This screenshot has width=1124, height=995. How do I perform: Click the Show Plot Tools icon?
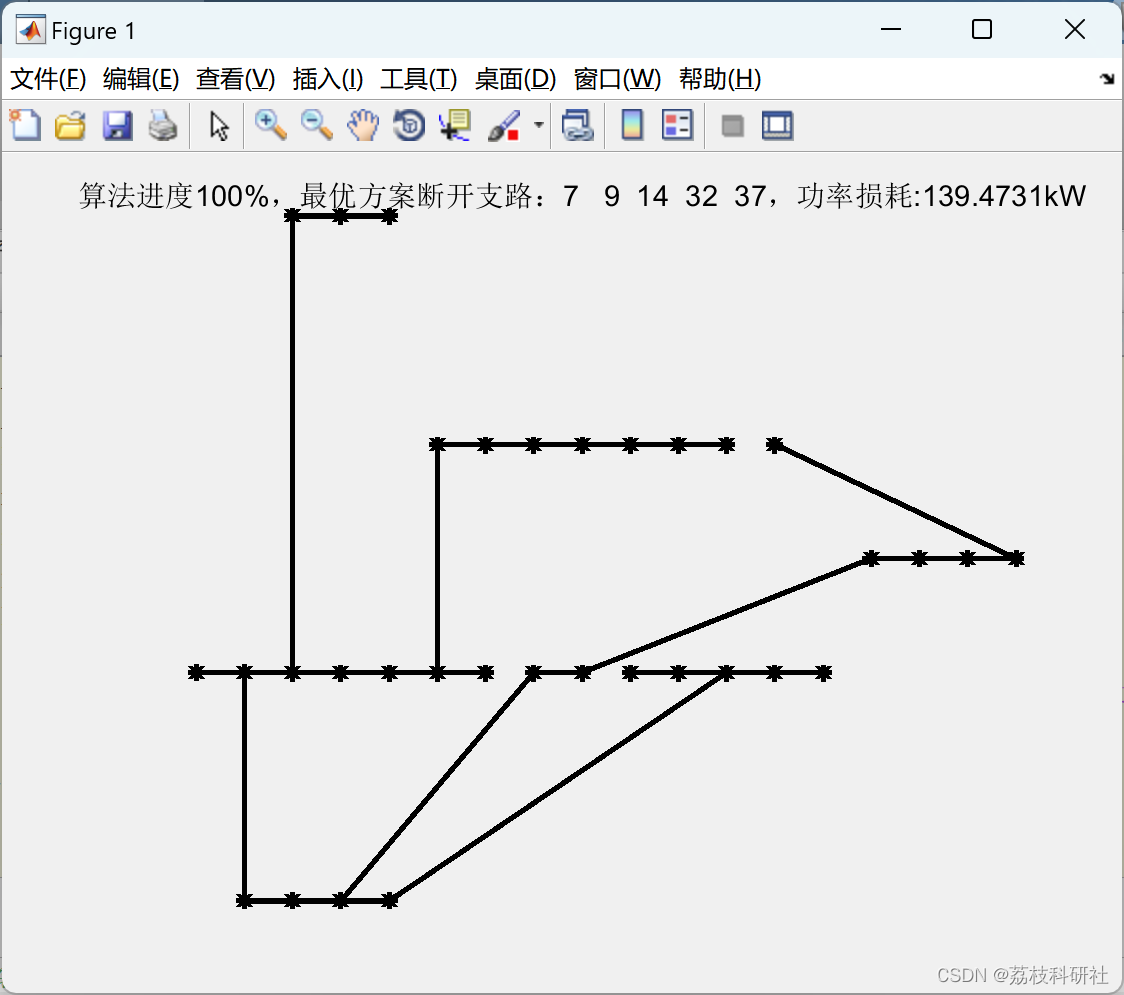tap(777, 125)
